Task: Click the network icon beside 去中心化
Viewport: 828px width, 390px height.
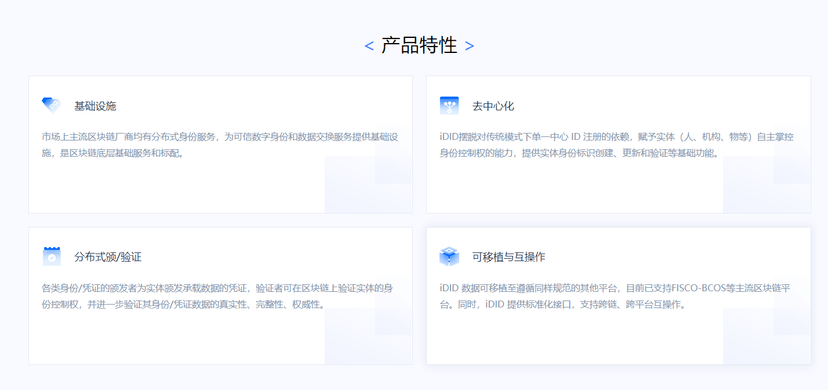Action: [449, 106]
